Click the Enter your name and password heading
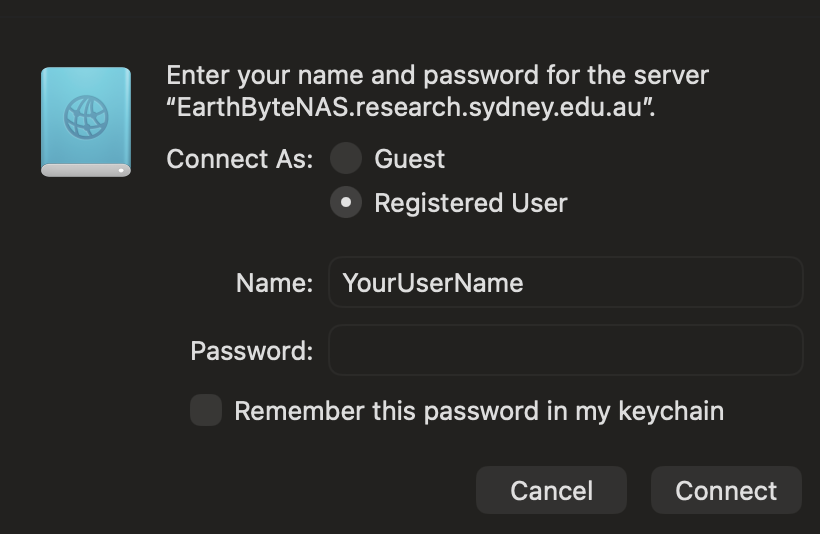Image resolution: width=820 pixels, height=534 pixels. [437, 75]
